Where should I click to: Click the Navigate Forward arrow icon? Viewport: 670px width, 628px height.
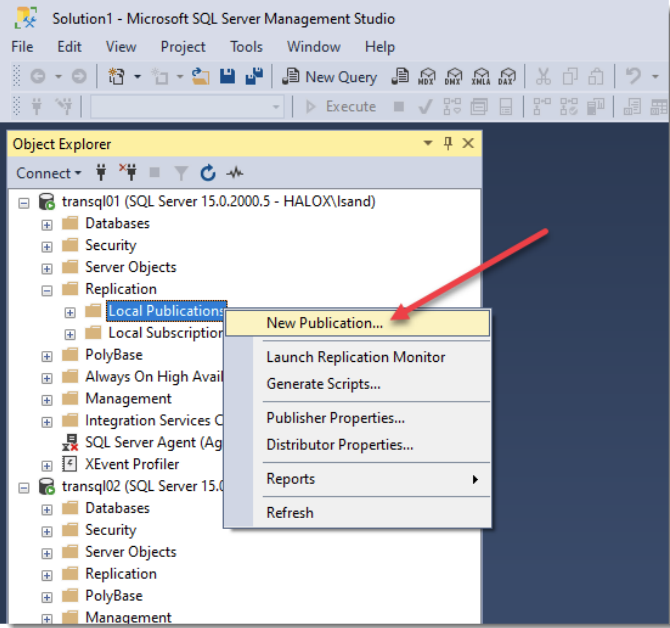[79, 77]
